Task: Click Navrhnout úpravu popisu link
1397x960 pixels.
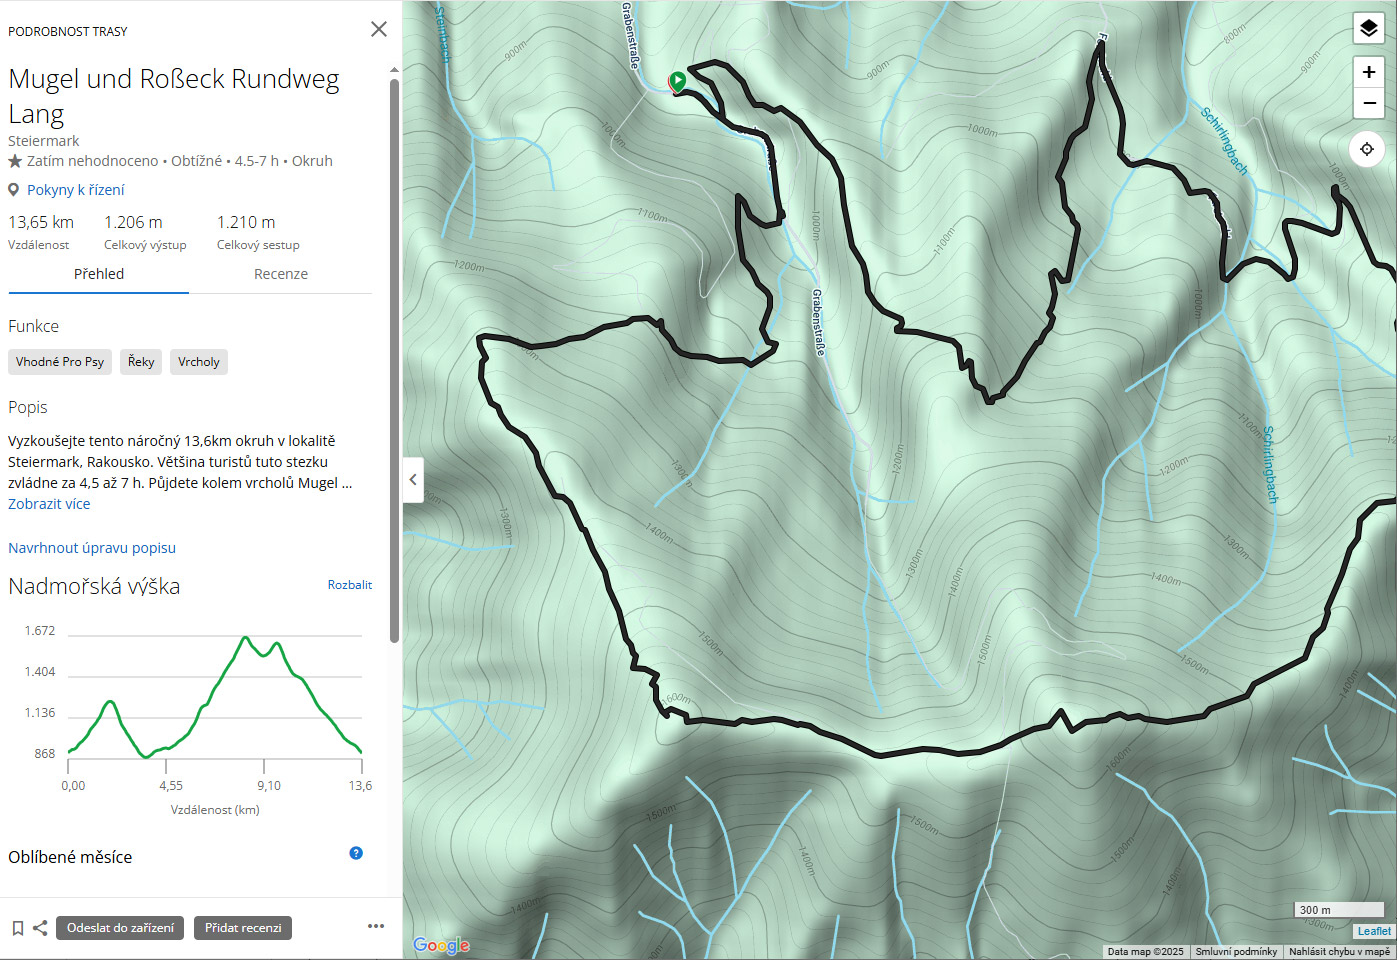Action: (92, 548)
